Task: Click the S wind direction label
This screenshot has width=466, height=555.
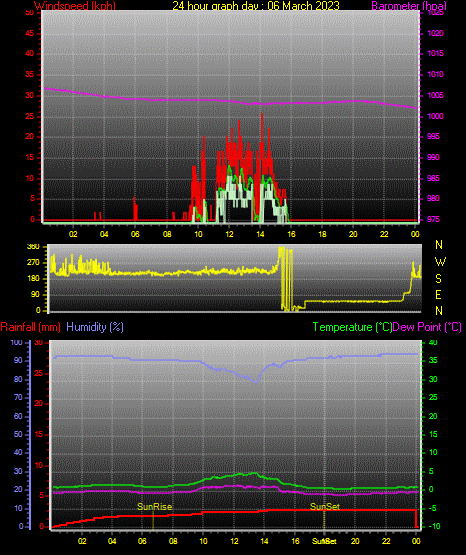Action: (438, 279)
